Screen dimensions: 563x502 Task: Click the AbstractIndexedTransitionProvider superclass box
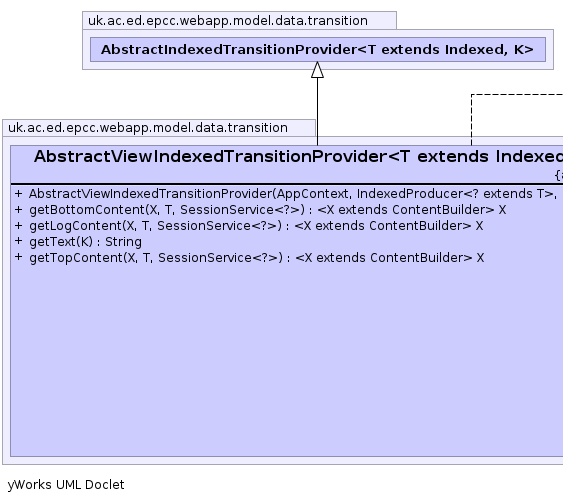pos(318,50)
